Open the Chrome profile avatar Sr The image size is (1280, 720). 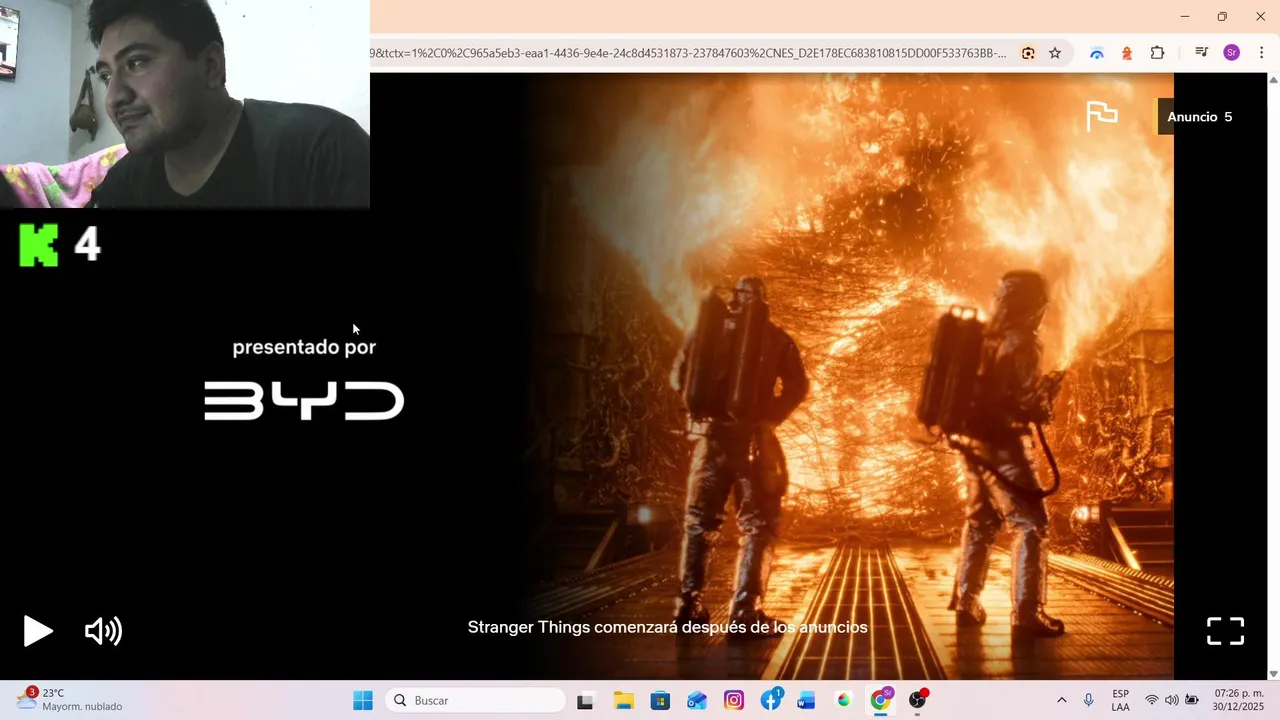click(x=1232, y=53)
